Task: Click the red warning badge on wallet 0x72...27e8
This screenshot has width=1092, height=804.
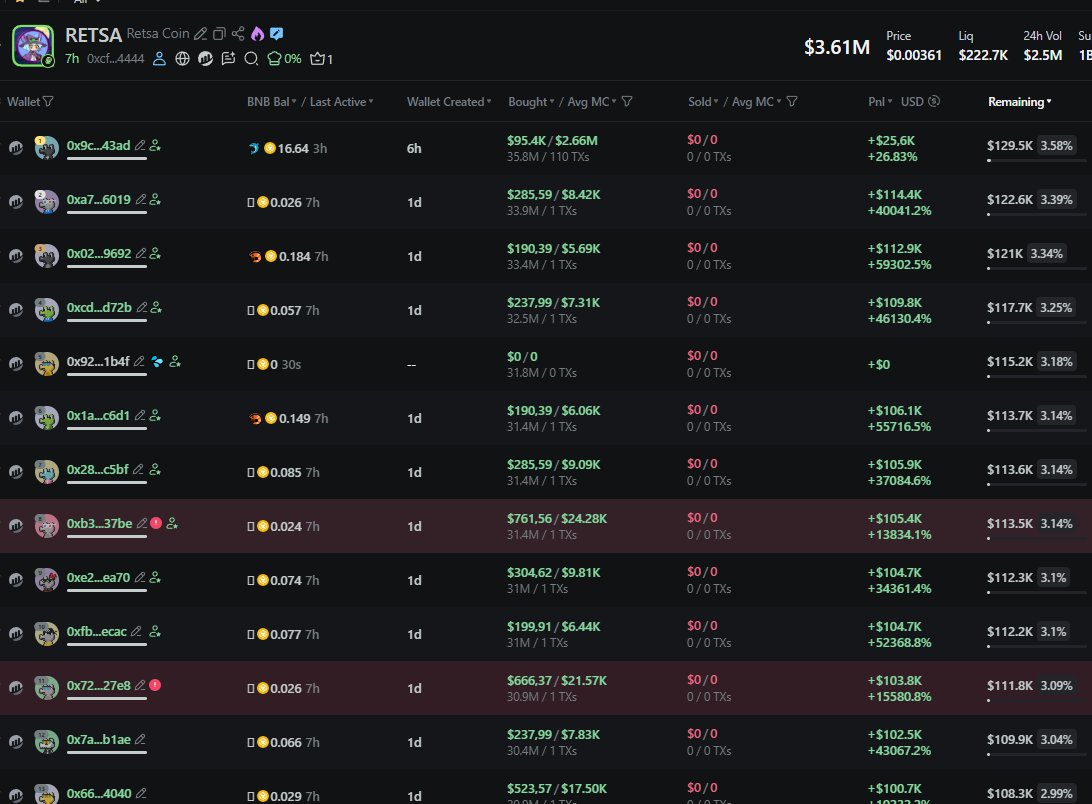Action: [x=155, y=685]
